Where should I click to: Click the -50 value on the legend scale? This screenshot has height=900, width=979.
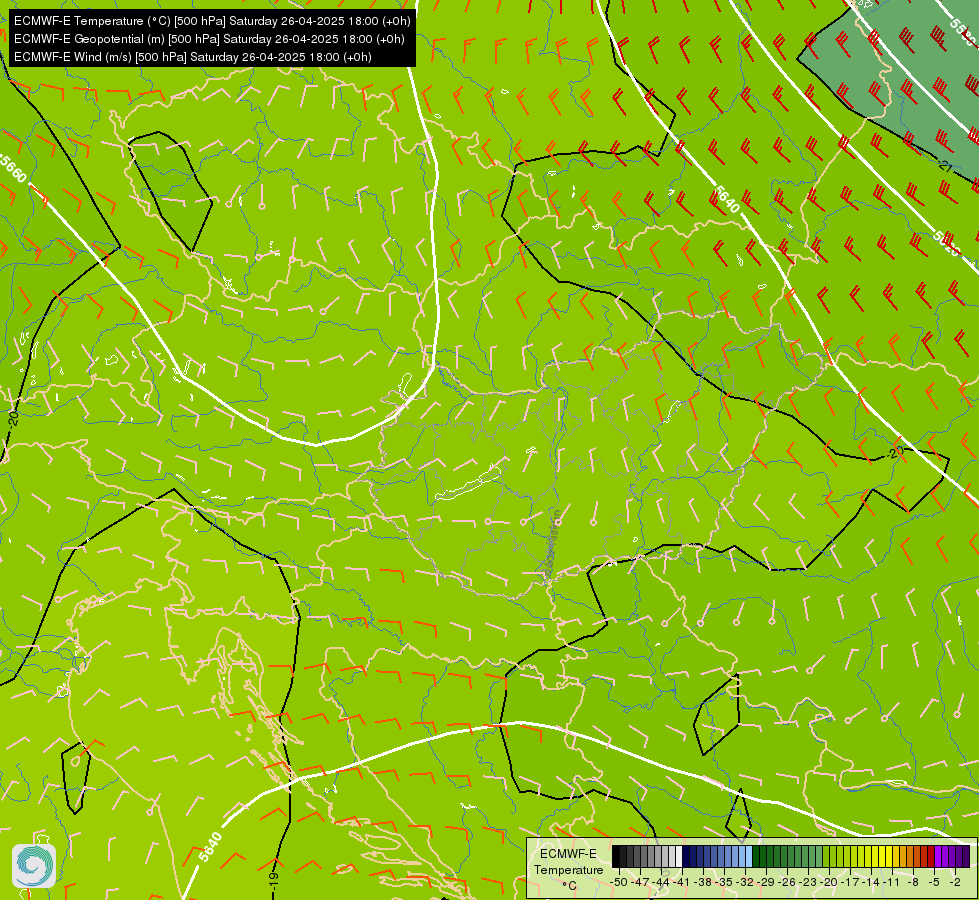click(x=619, y=882)
